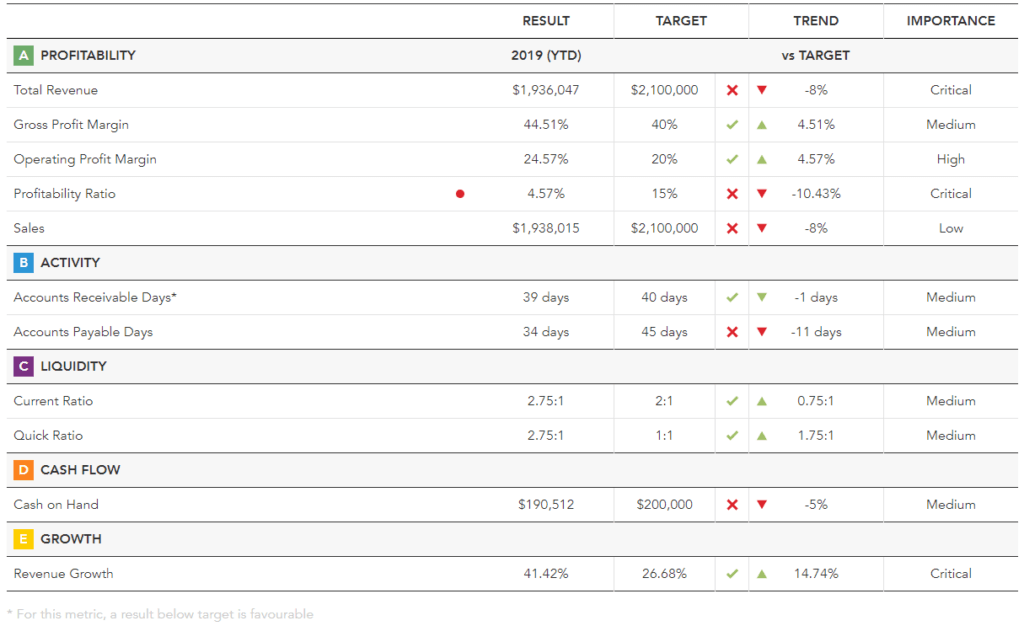The image size is (1024, 626).
Task: Click green up arrow for Revenue Growth
Action: point(762,574)
